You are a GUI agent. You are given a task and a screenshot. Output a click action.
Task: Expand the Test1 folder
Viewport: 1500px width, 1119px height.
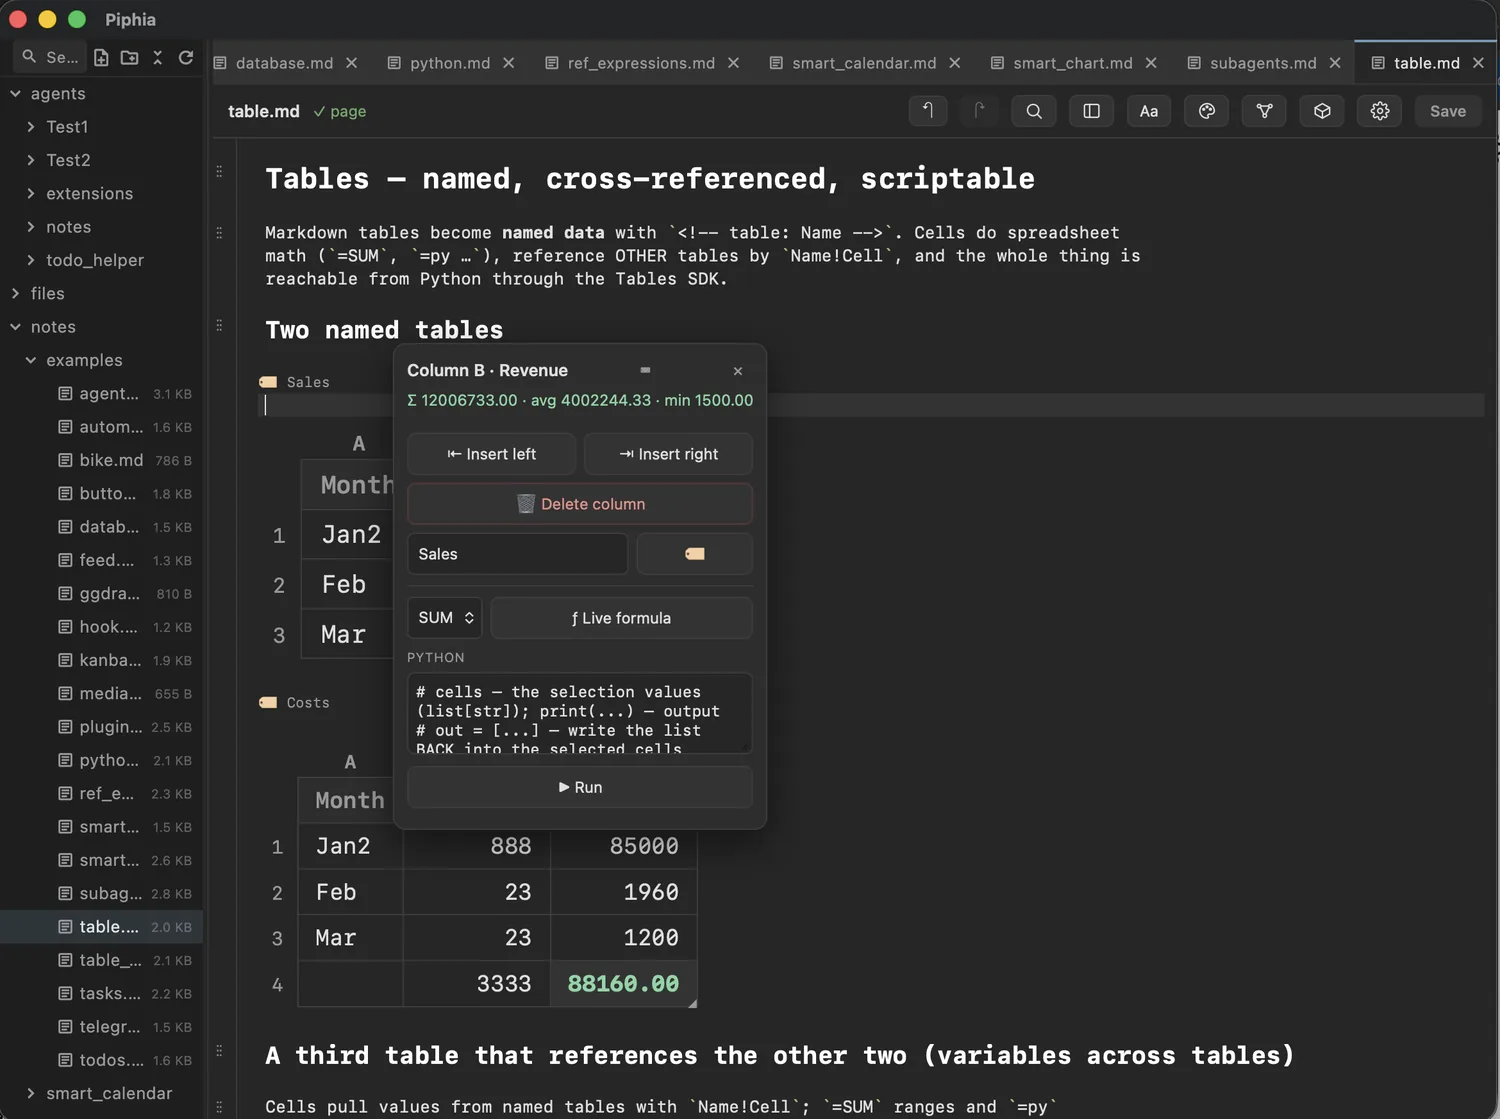click(x=31, y=127)
